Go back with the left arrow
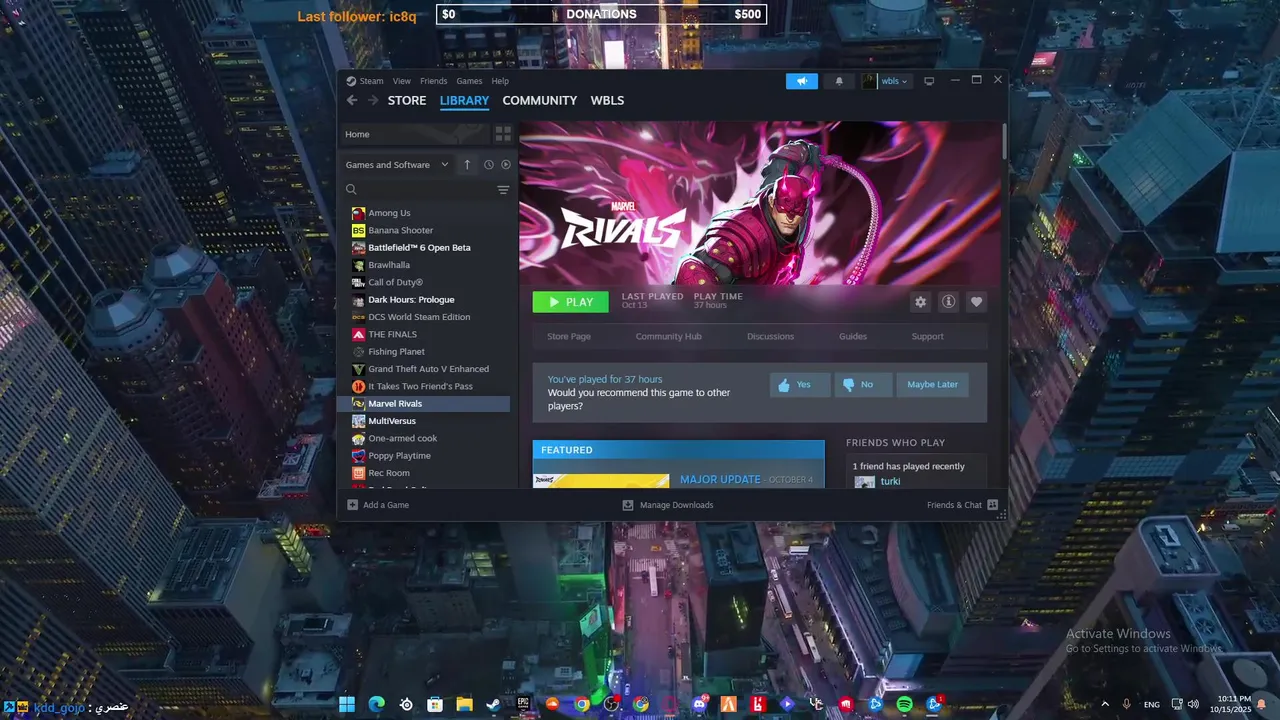The height and width of the screenshot is (720, 1280). coord(352,100)
